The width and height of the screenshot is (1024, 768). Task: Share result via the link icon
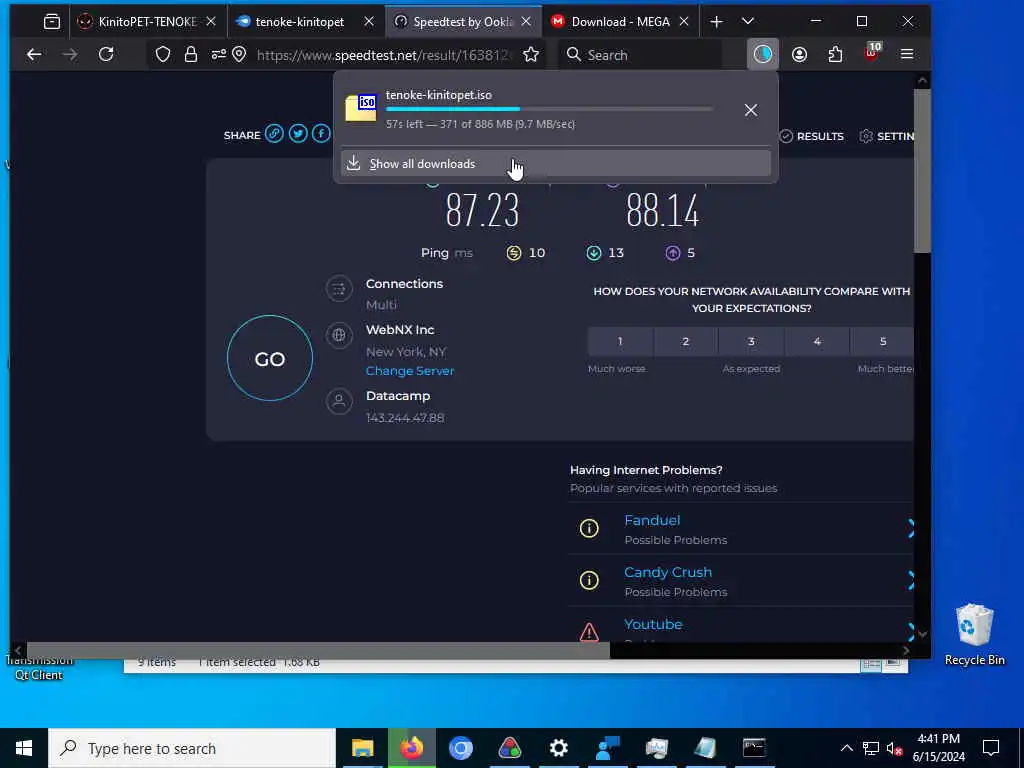[x=274, y=135]
